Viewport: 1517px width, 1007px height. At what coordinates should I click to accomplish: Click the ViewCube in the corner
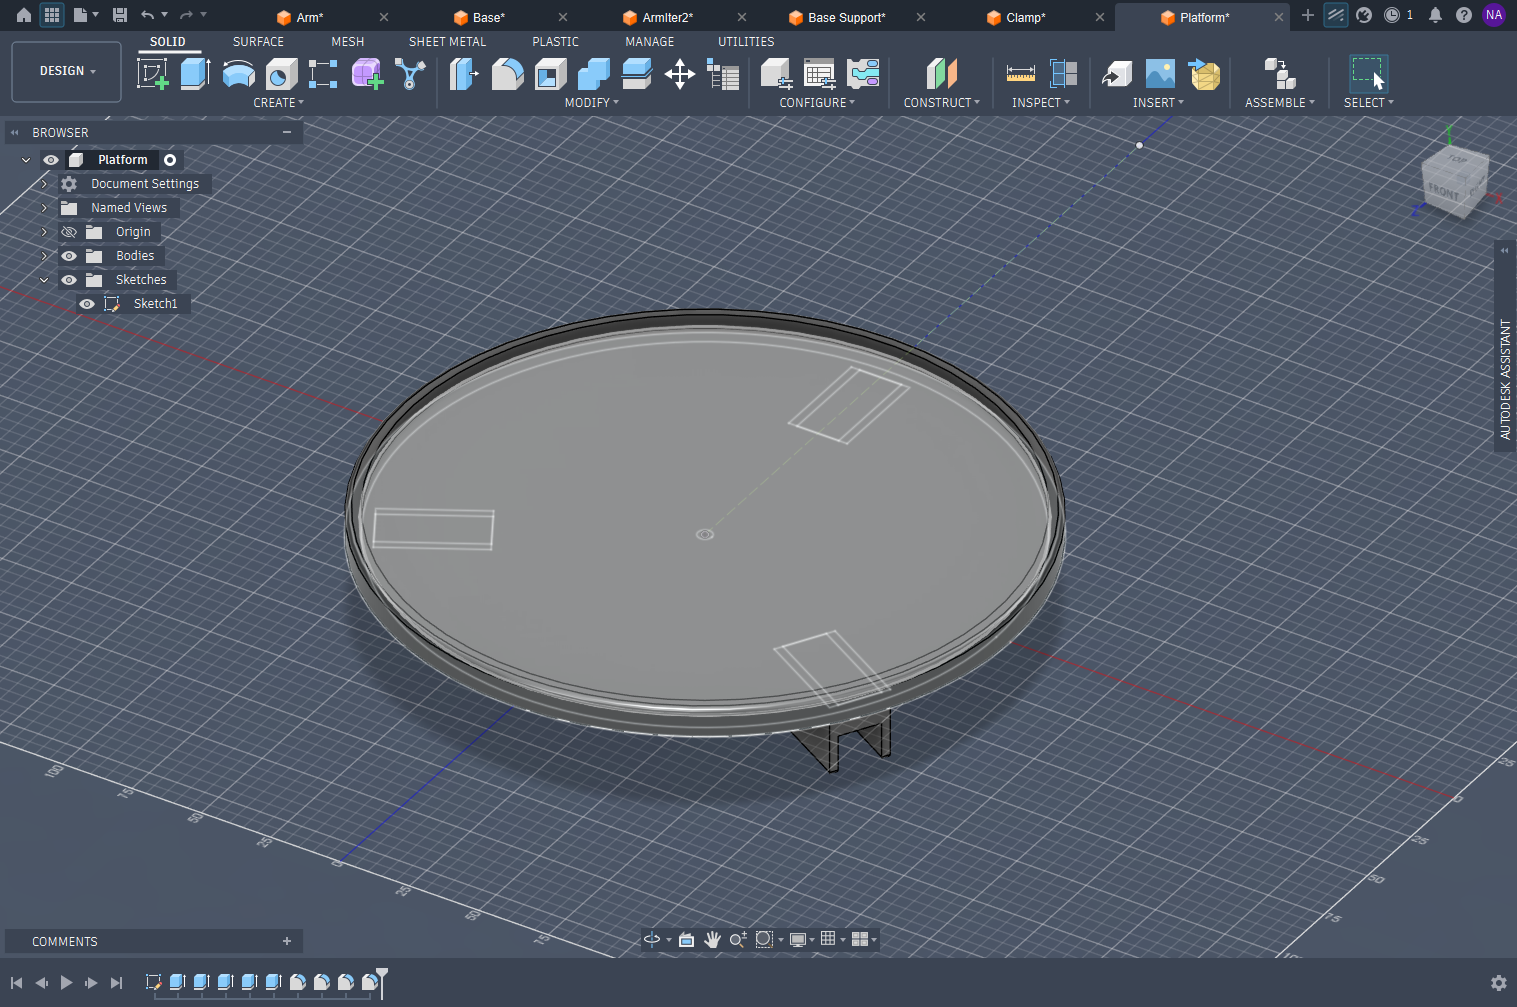click(1455, 181)
